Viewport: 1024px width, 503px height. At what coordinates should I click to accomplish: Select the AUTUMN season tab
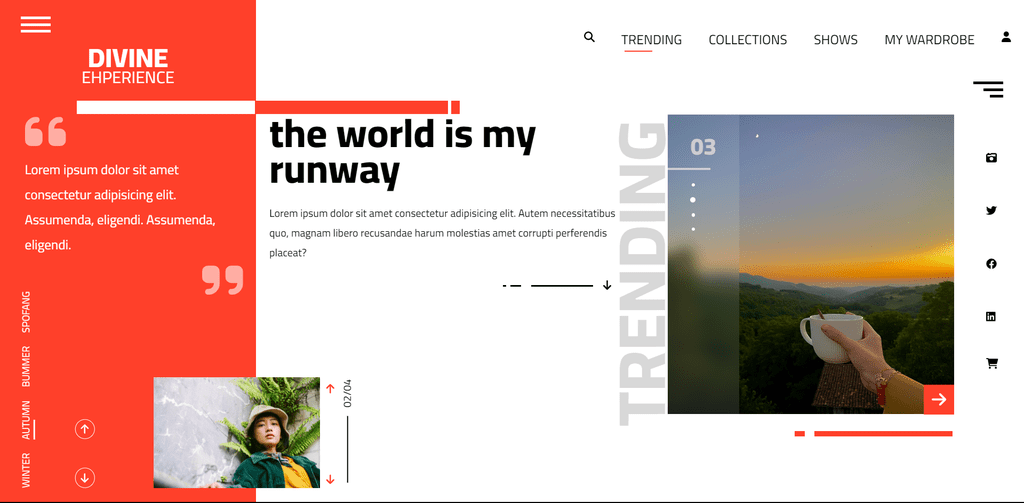(27, 420)
